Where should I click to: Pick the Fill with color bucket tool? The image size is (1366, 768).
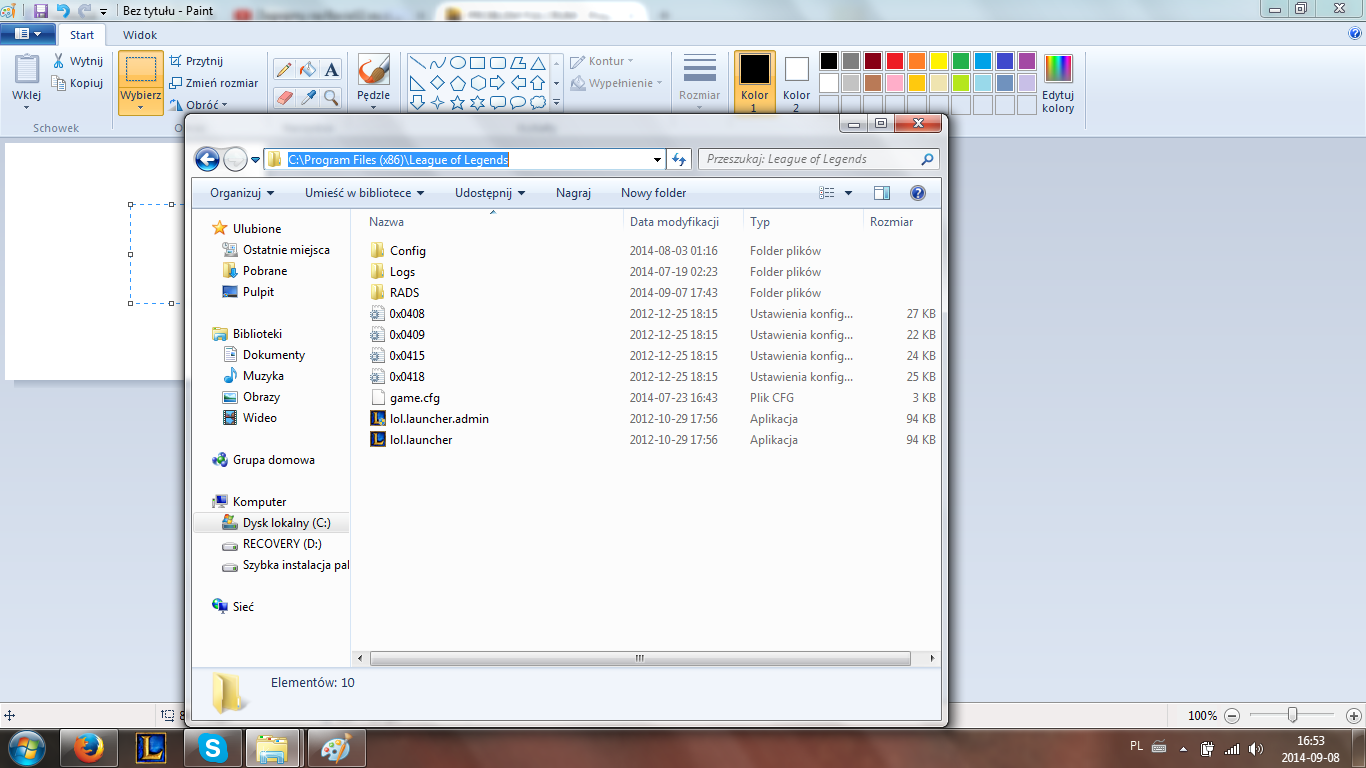click(308, 69)
